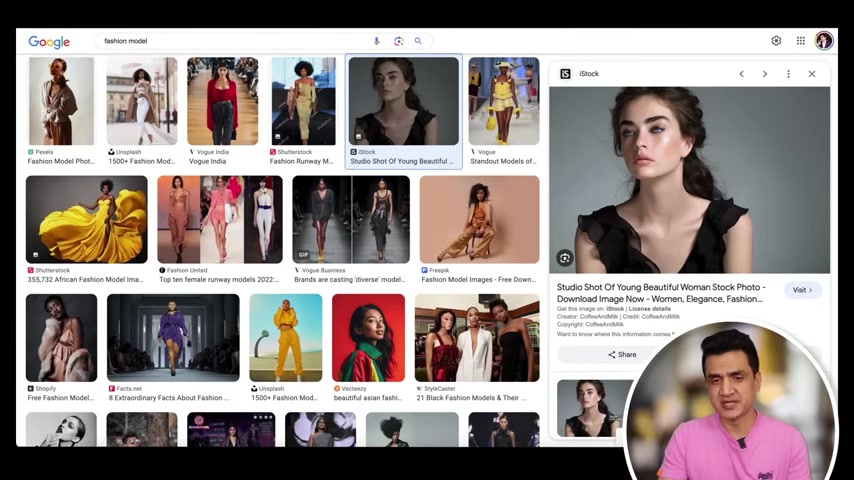Screen dimensions: 854x480
Task: Open the Vecteezy beautiful asian fashion thumbnail
Action: [368, 338]
